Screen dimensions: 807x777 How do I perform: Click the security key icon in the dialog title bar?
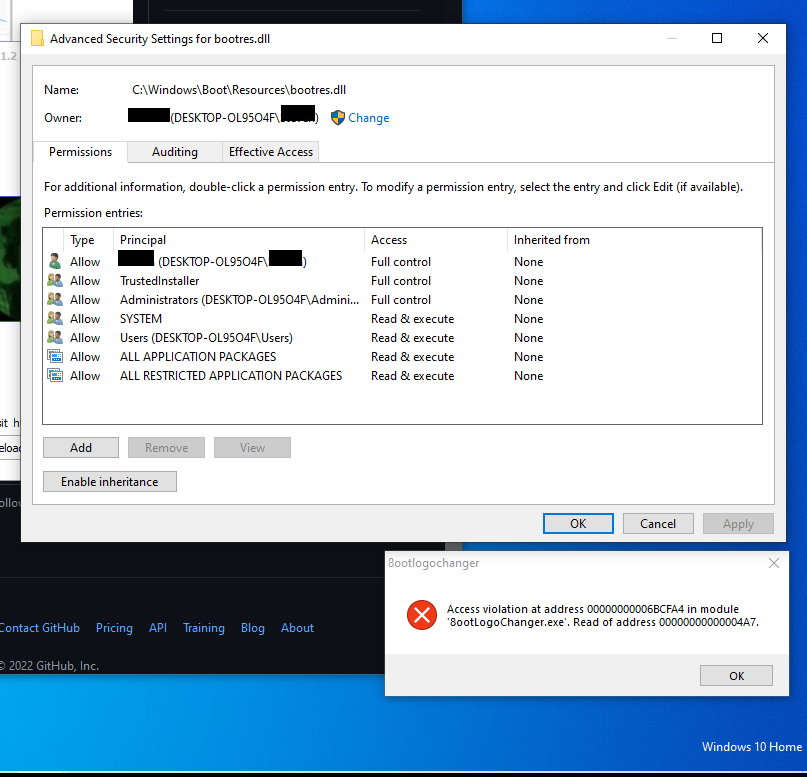tap(38, 38)
